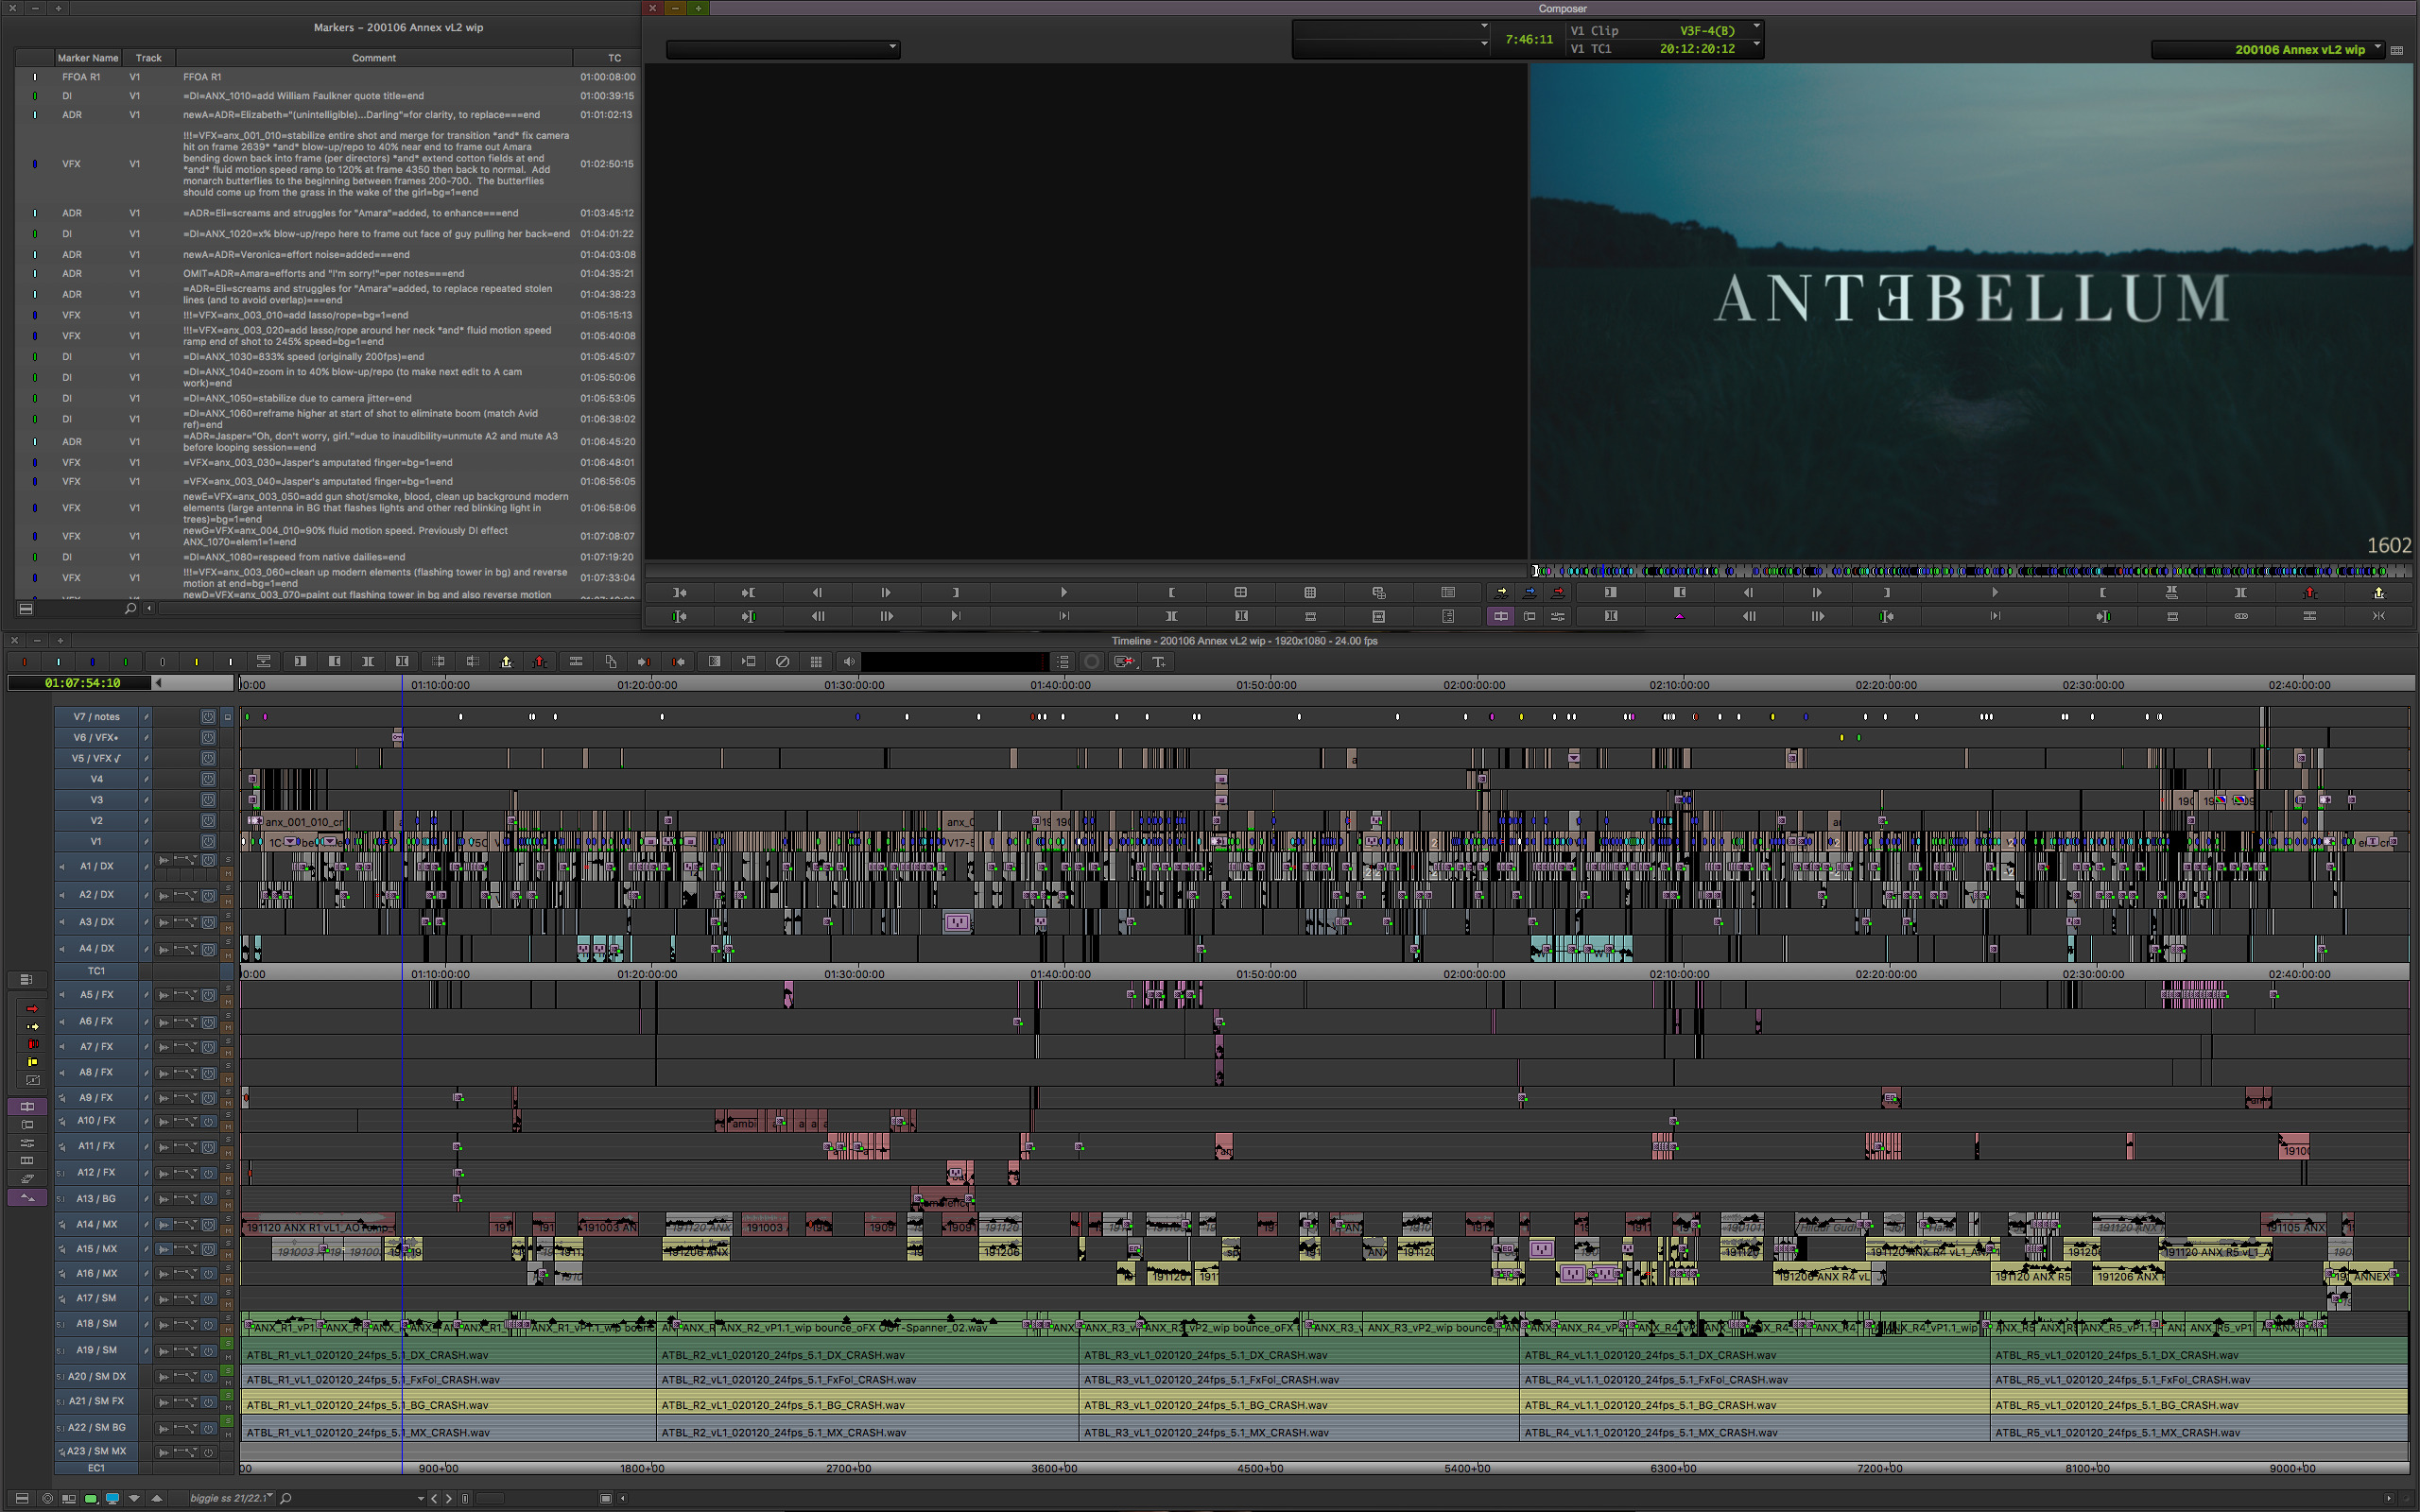Viewport: 2420px width, 1512px height.
Task: Click the Play button under the record monitor
Action: pos(1994,593)
